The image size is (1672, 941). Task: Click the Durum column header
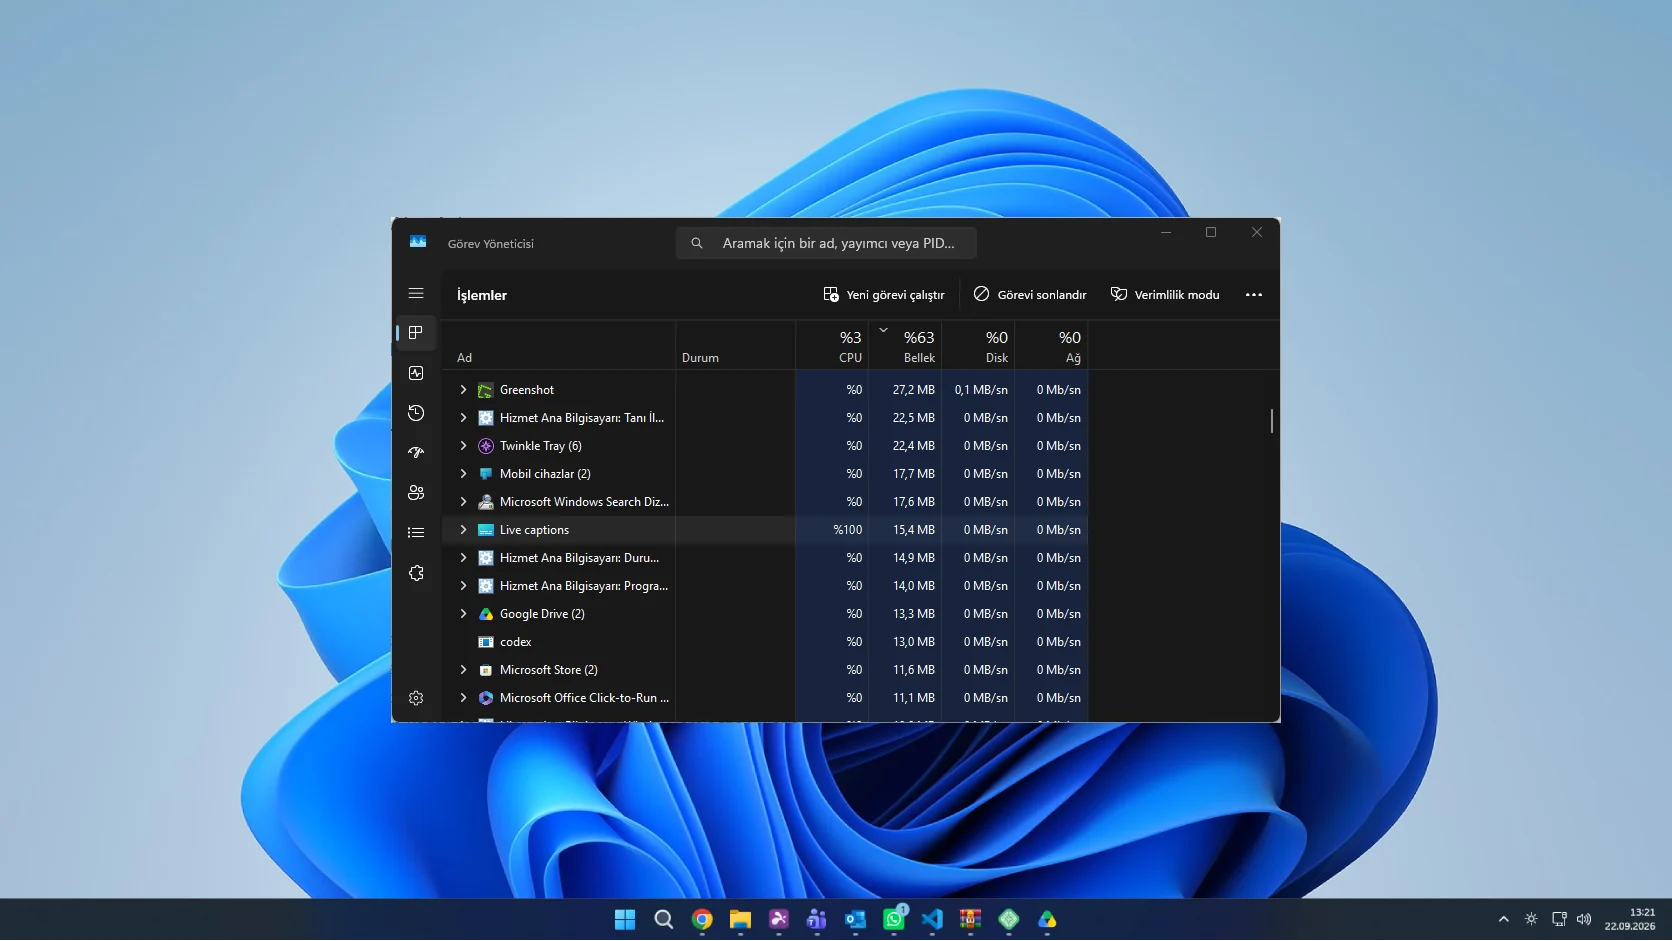point(736,346)
